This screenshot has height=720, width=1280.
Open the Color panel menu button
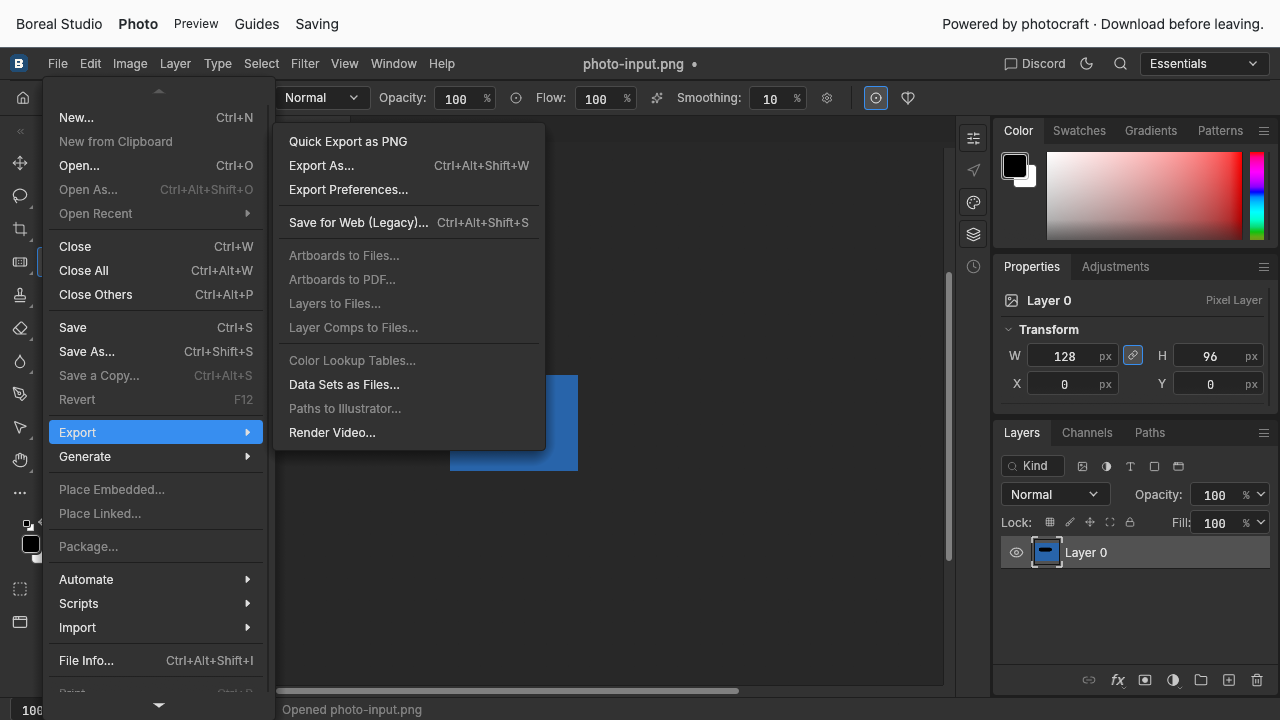(1264, 131)
